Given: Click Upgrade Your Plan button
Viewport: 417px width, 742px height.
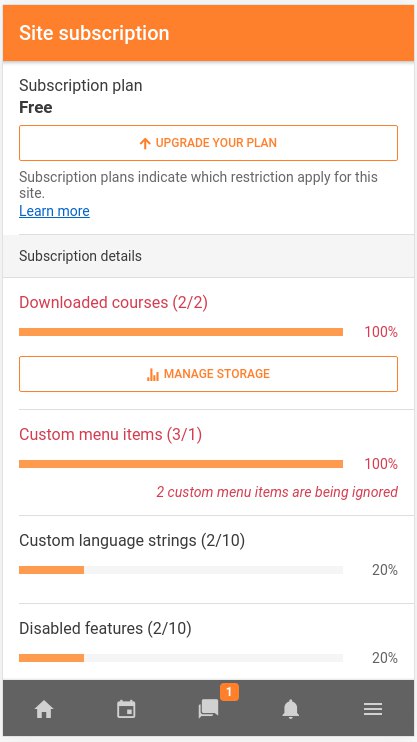Looking at the screenshot, I should tap(208, 143).
